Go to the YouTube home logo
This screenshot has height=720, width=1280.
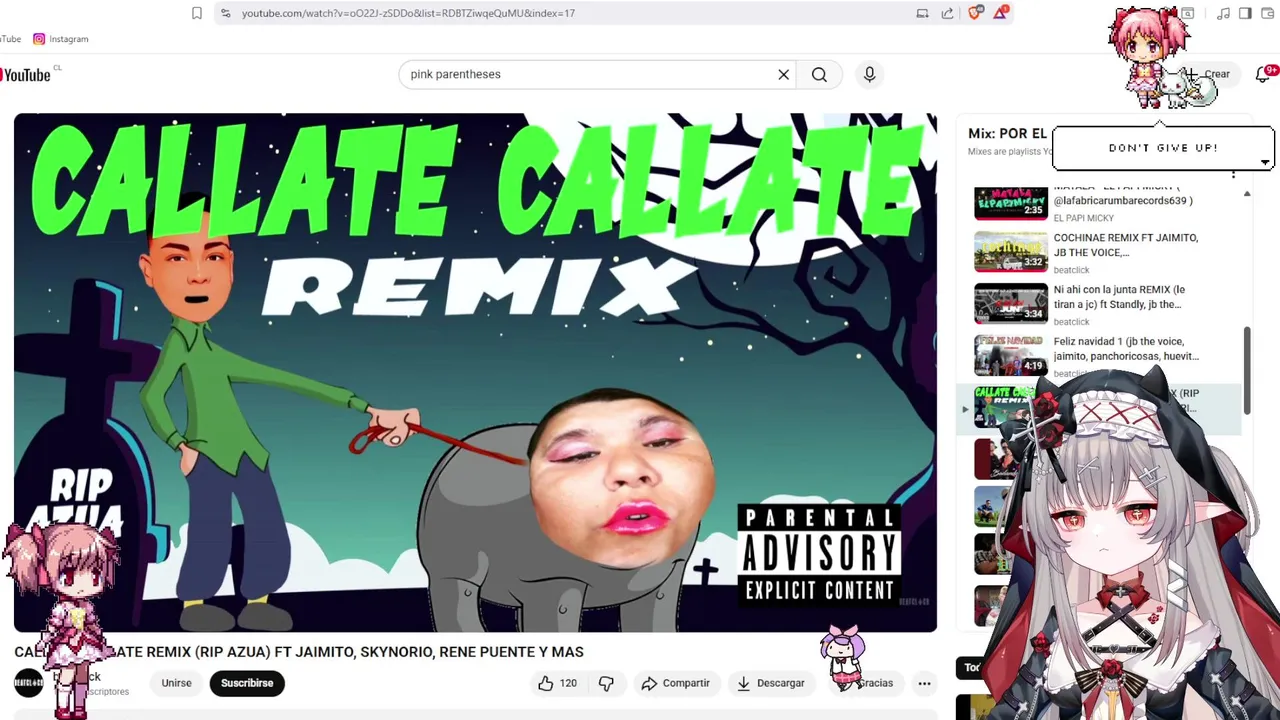point(25,75)
